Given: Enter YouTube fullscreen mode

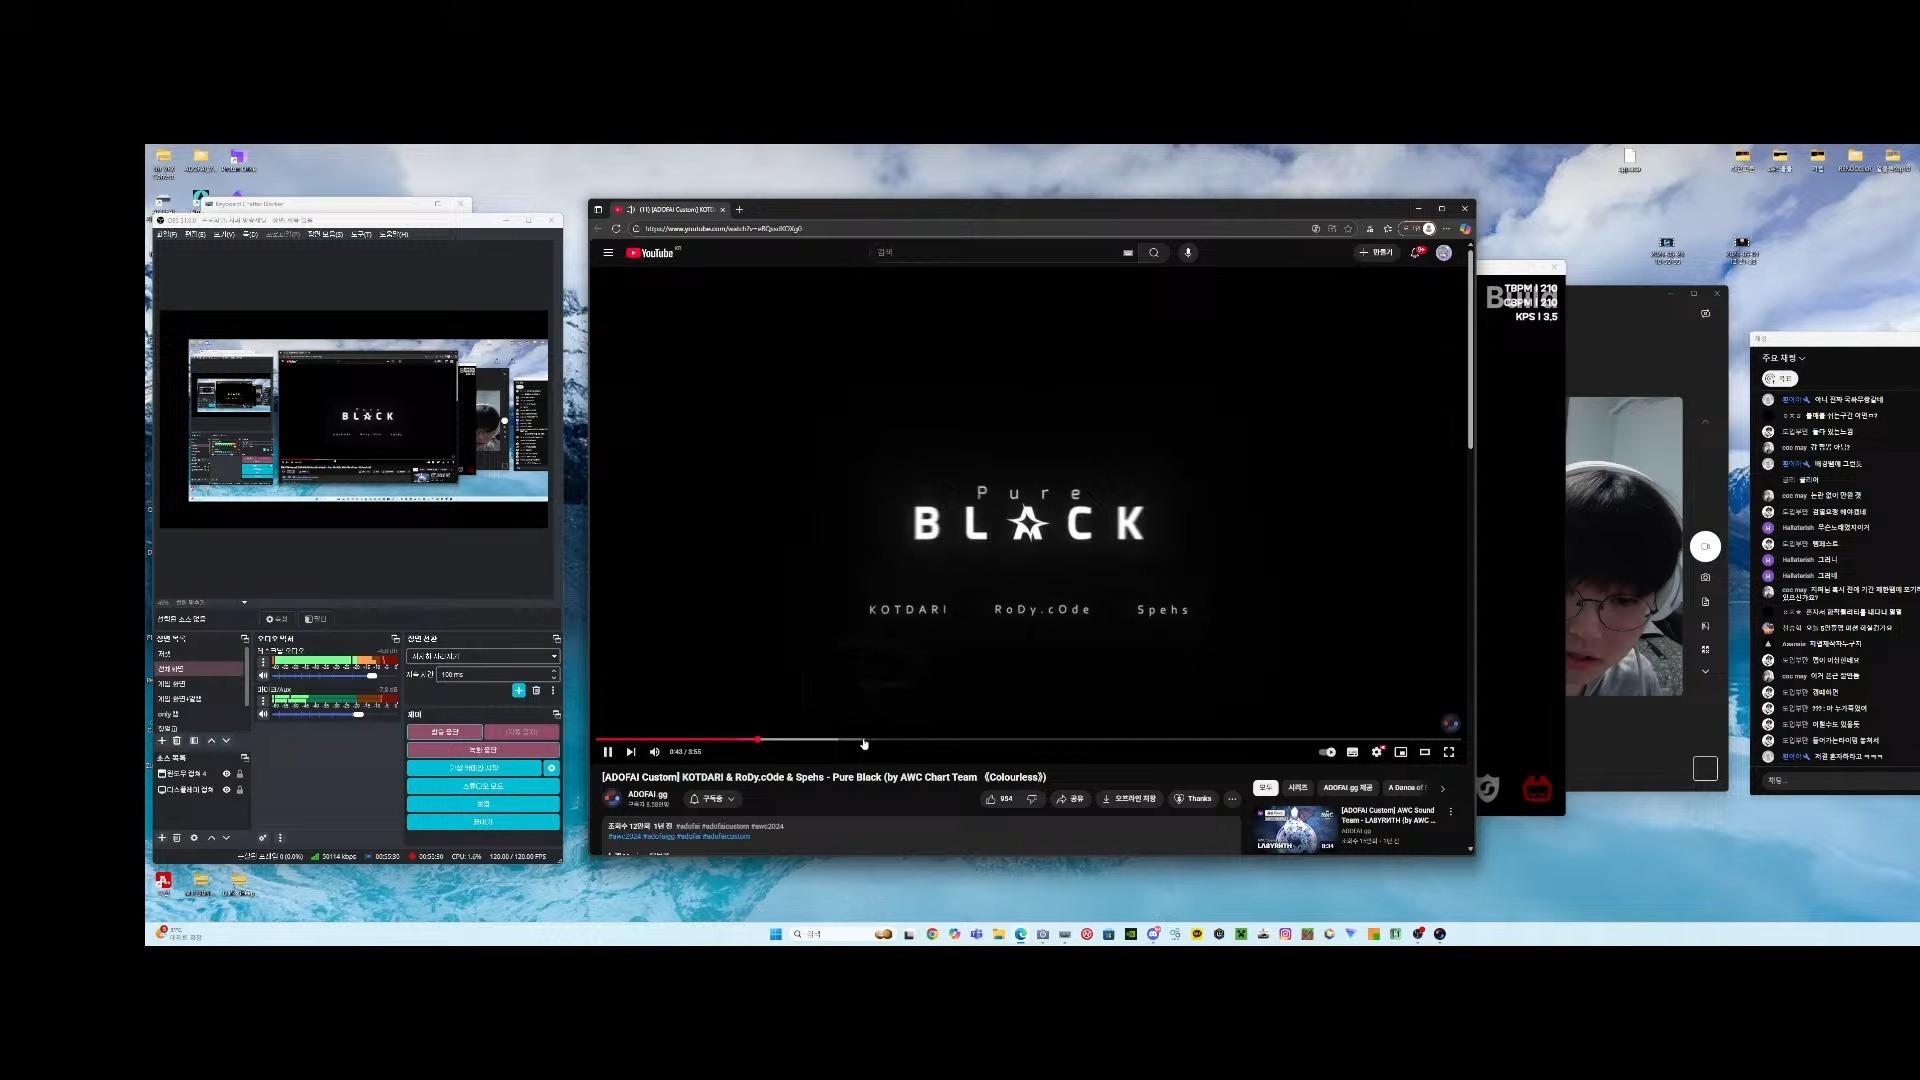Looking at the screenshot, I should pos(1449,752).
